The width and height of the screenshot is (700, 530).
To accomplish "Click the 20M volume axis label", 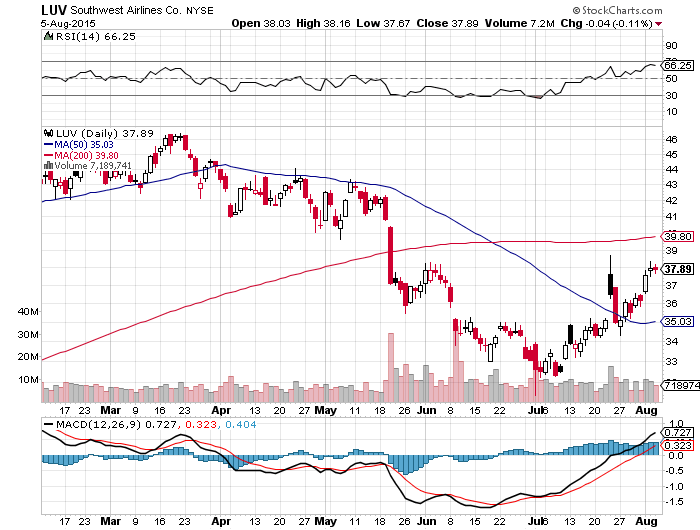I will pyautogui.click(x=28, y=356).
